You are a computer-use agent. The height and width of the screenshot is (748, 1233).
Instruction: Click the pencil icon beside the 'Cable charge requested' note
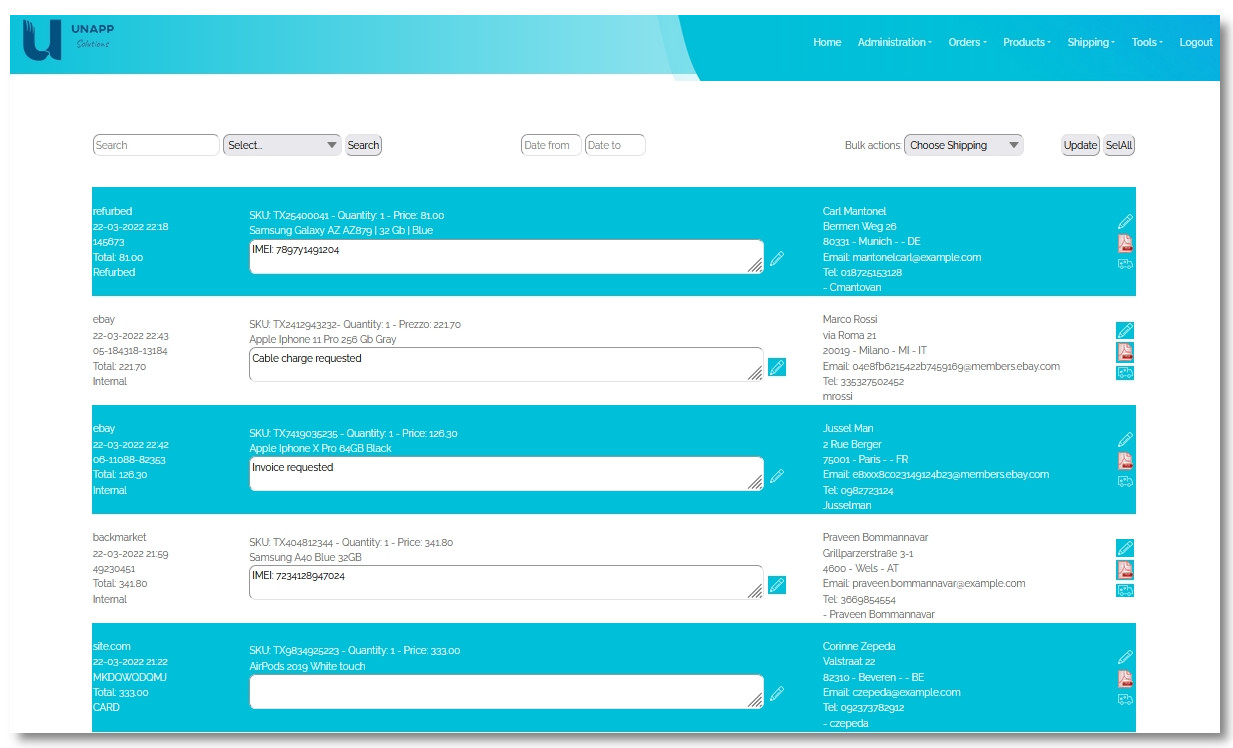(x=777, y=367)
